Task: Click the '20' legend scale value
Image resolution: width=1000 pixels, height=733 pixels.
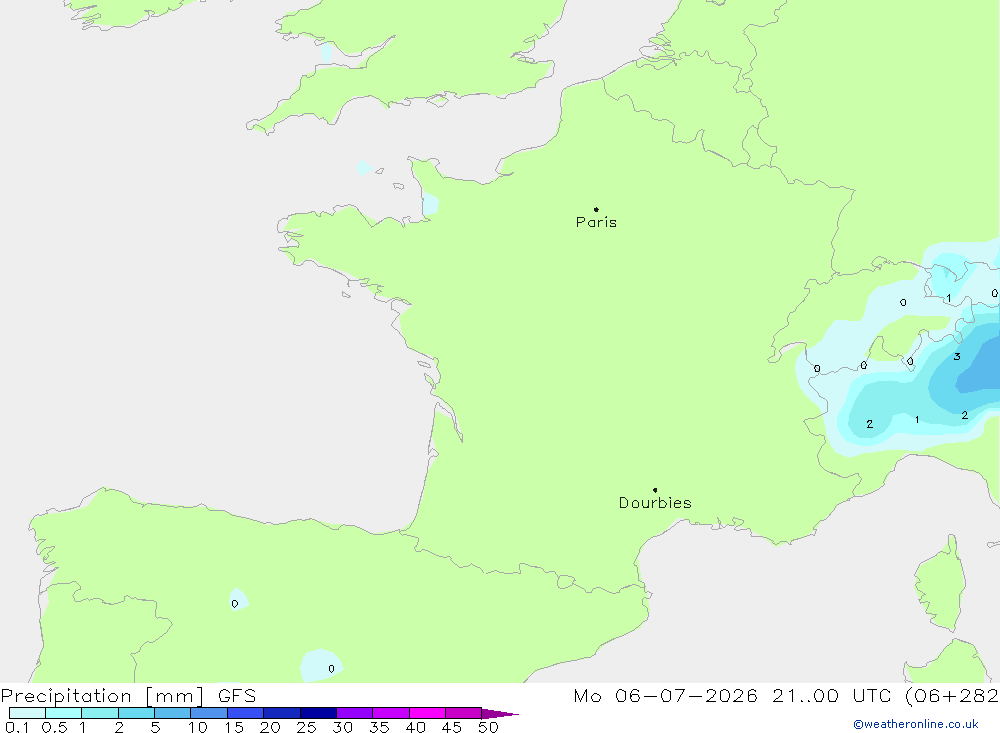Action: pyautogui.click(x=270, y=727)
